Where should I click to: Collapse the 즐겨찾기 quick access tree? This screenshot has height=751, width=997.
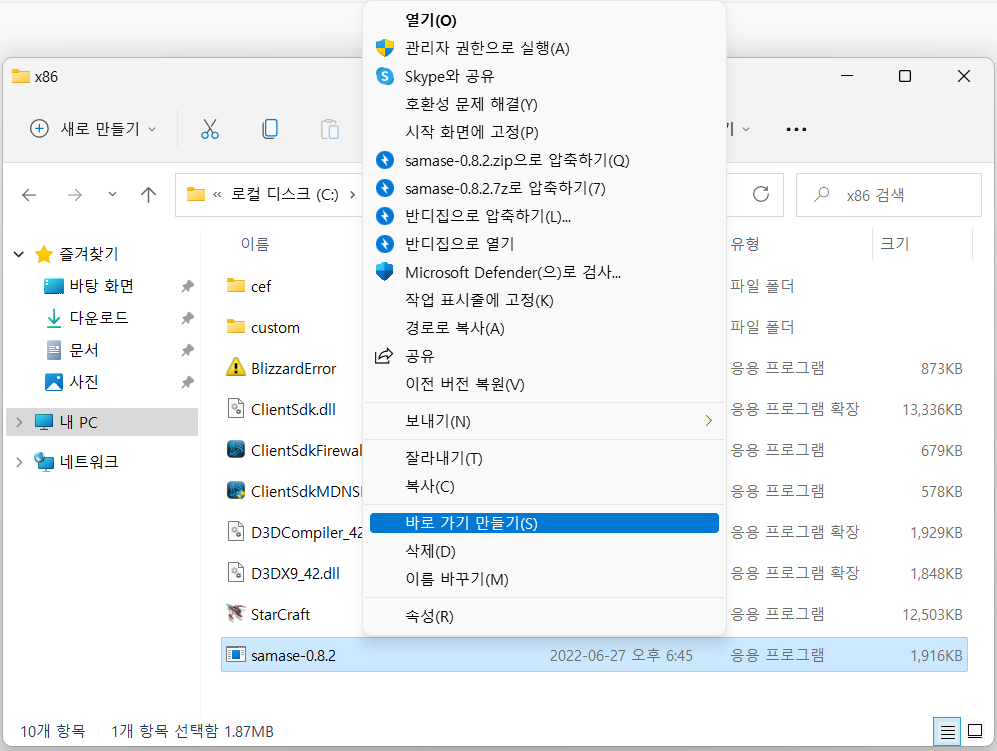tap(19, 254)
